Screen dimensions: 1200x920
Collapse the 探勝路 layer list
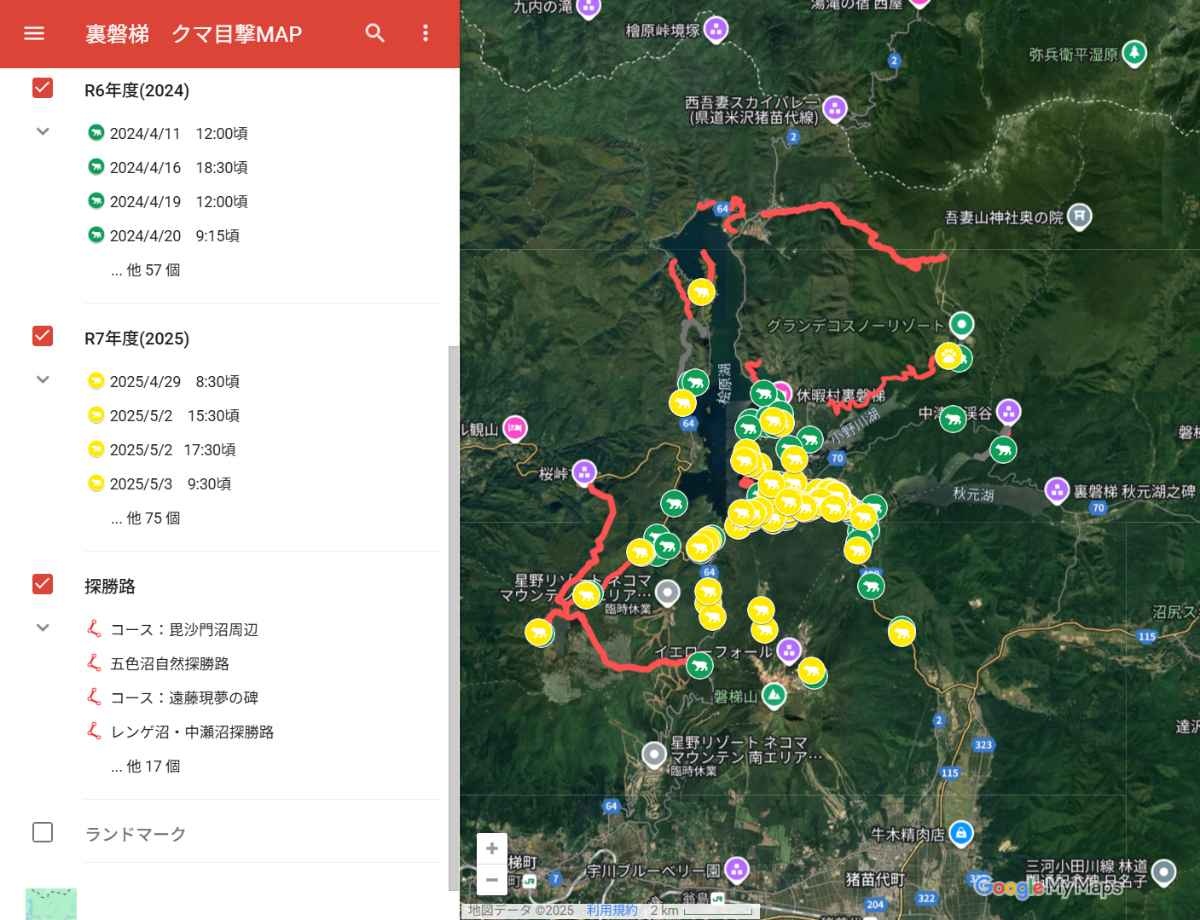pyautogui.click(x=42, y=628)
